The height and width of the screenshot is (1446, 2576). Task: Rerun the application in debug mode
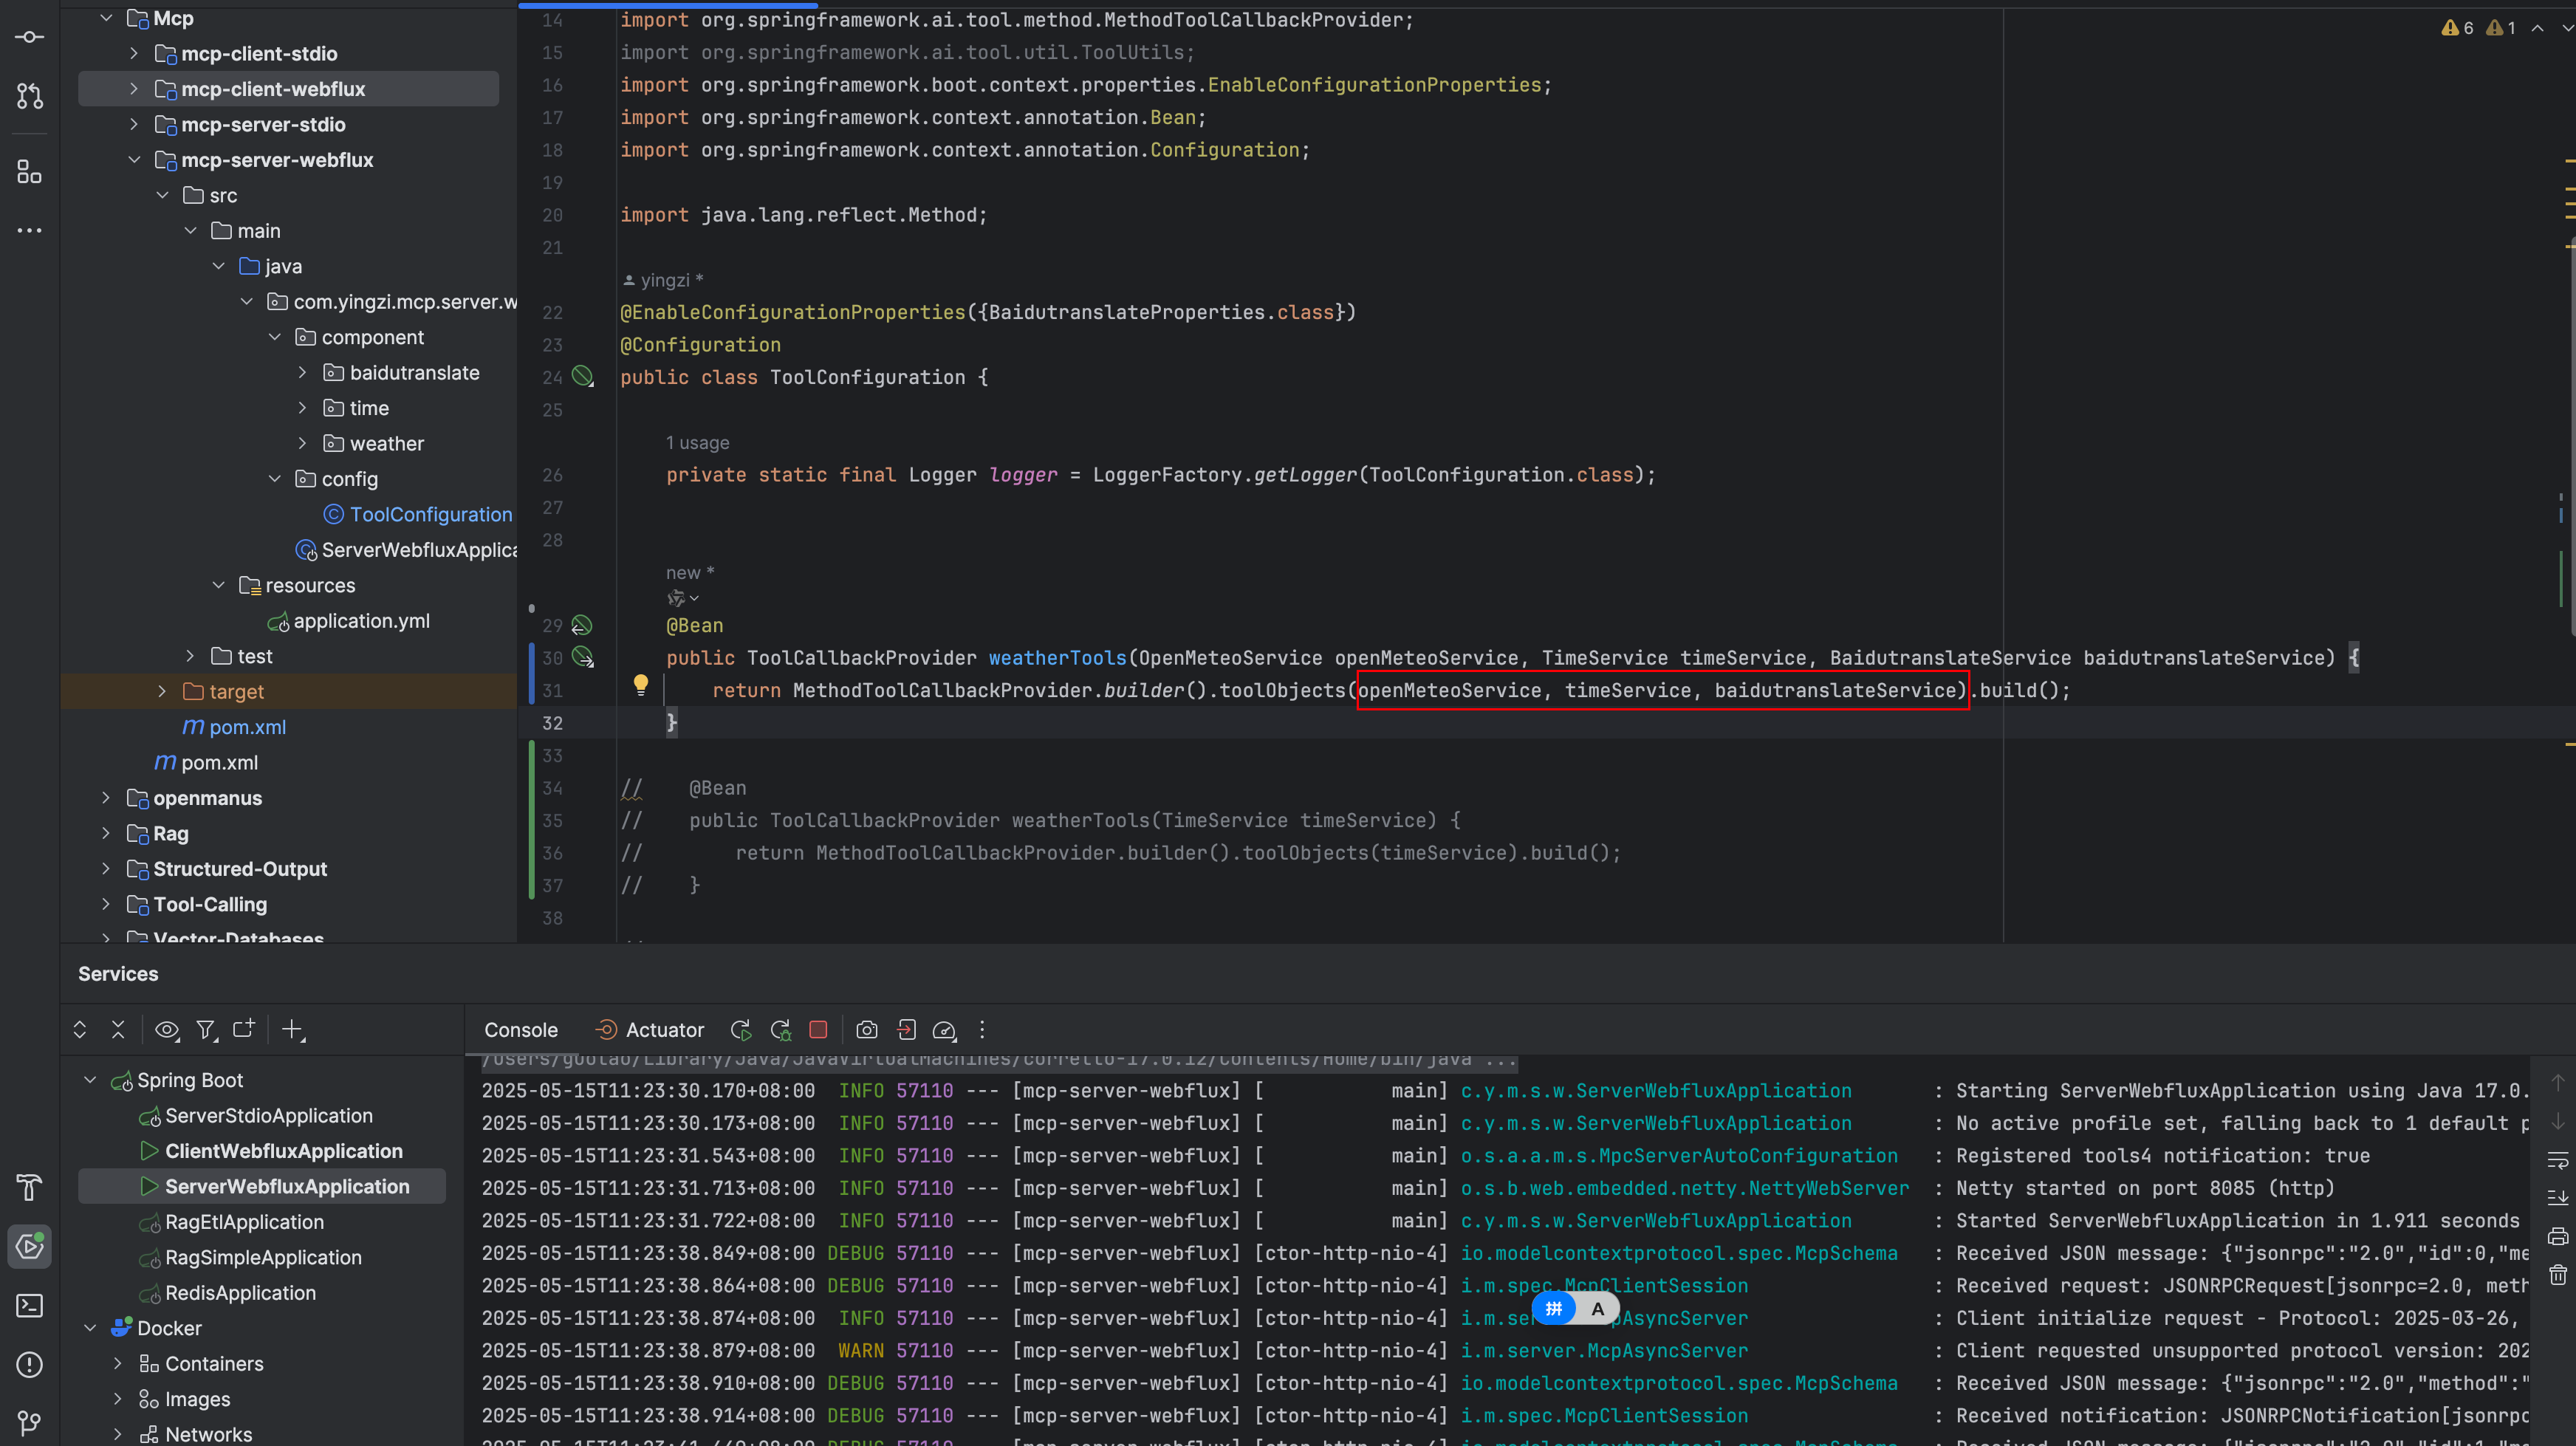point(781,1030)
